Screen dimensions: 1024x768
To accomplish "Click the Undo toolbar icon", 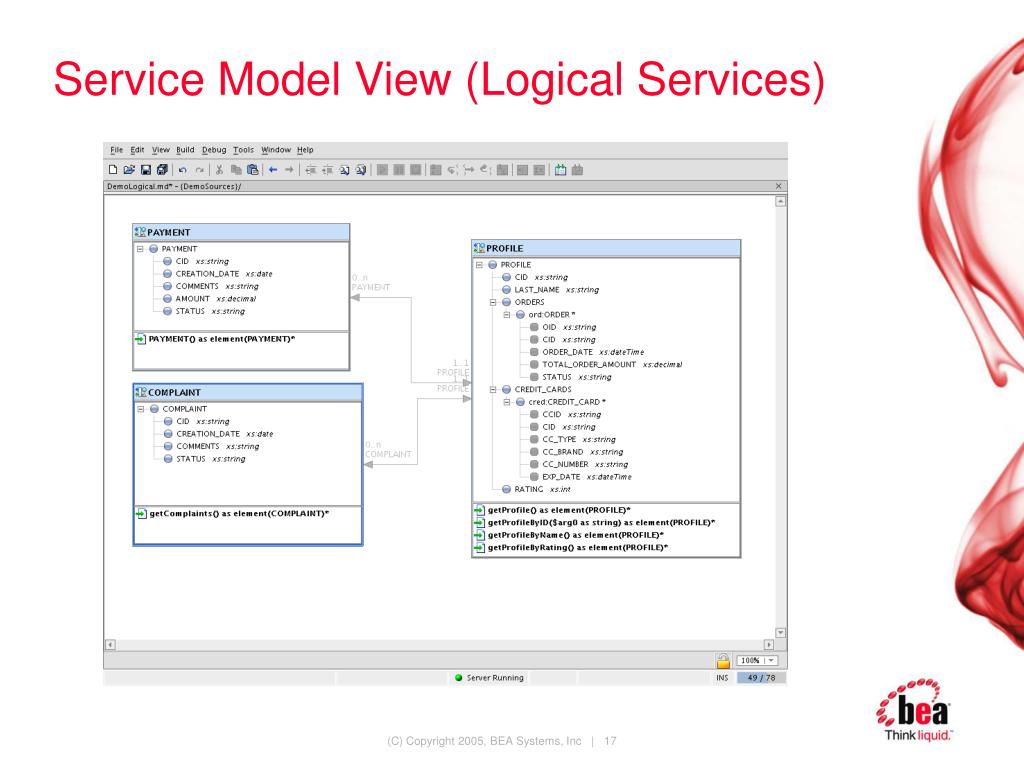I will (183, 170).
